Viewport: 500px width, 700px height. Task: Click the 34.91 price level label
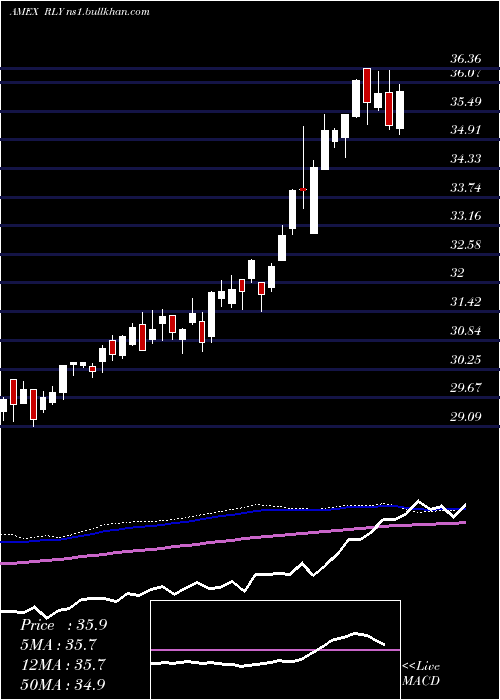click(466, 130)
